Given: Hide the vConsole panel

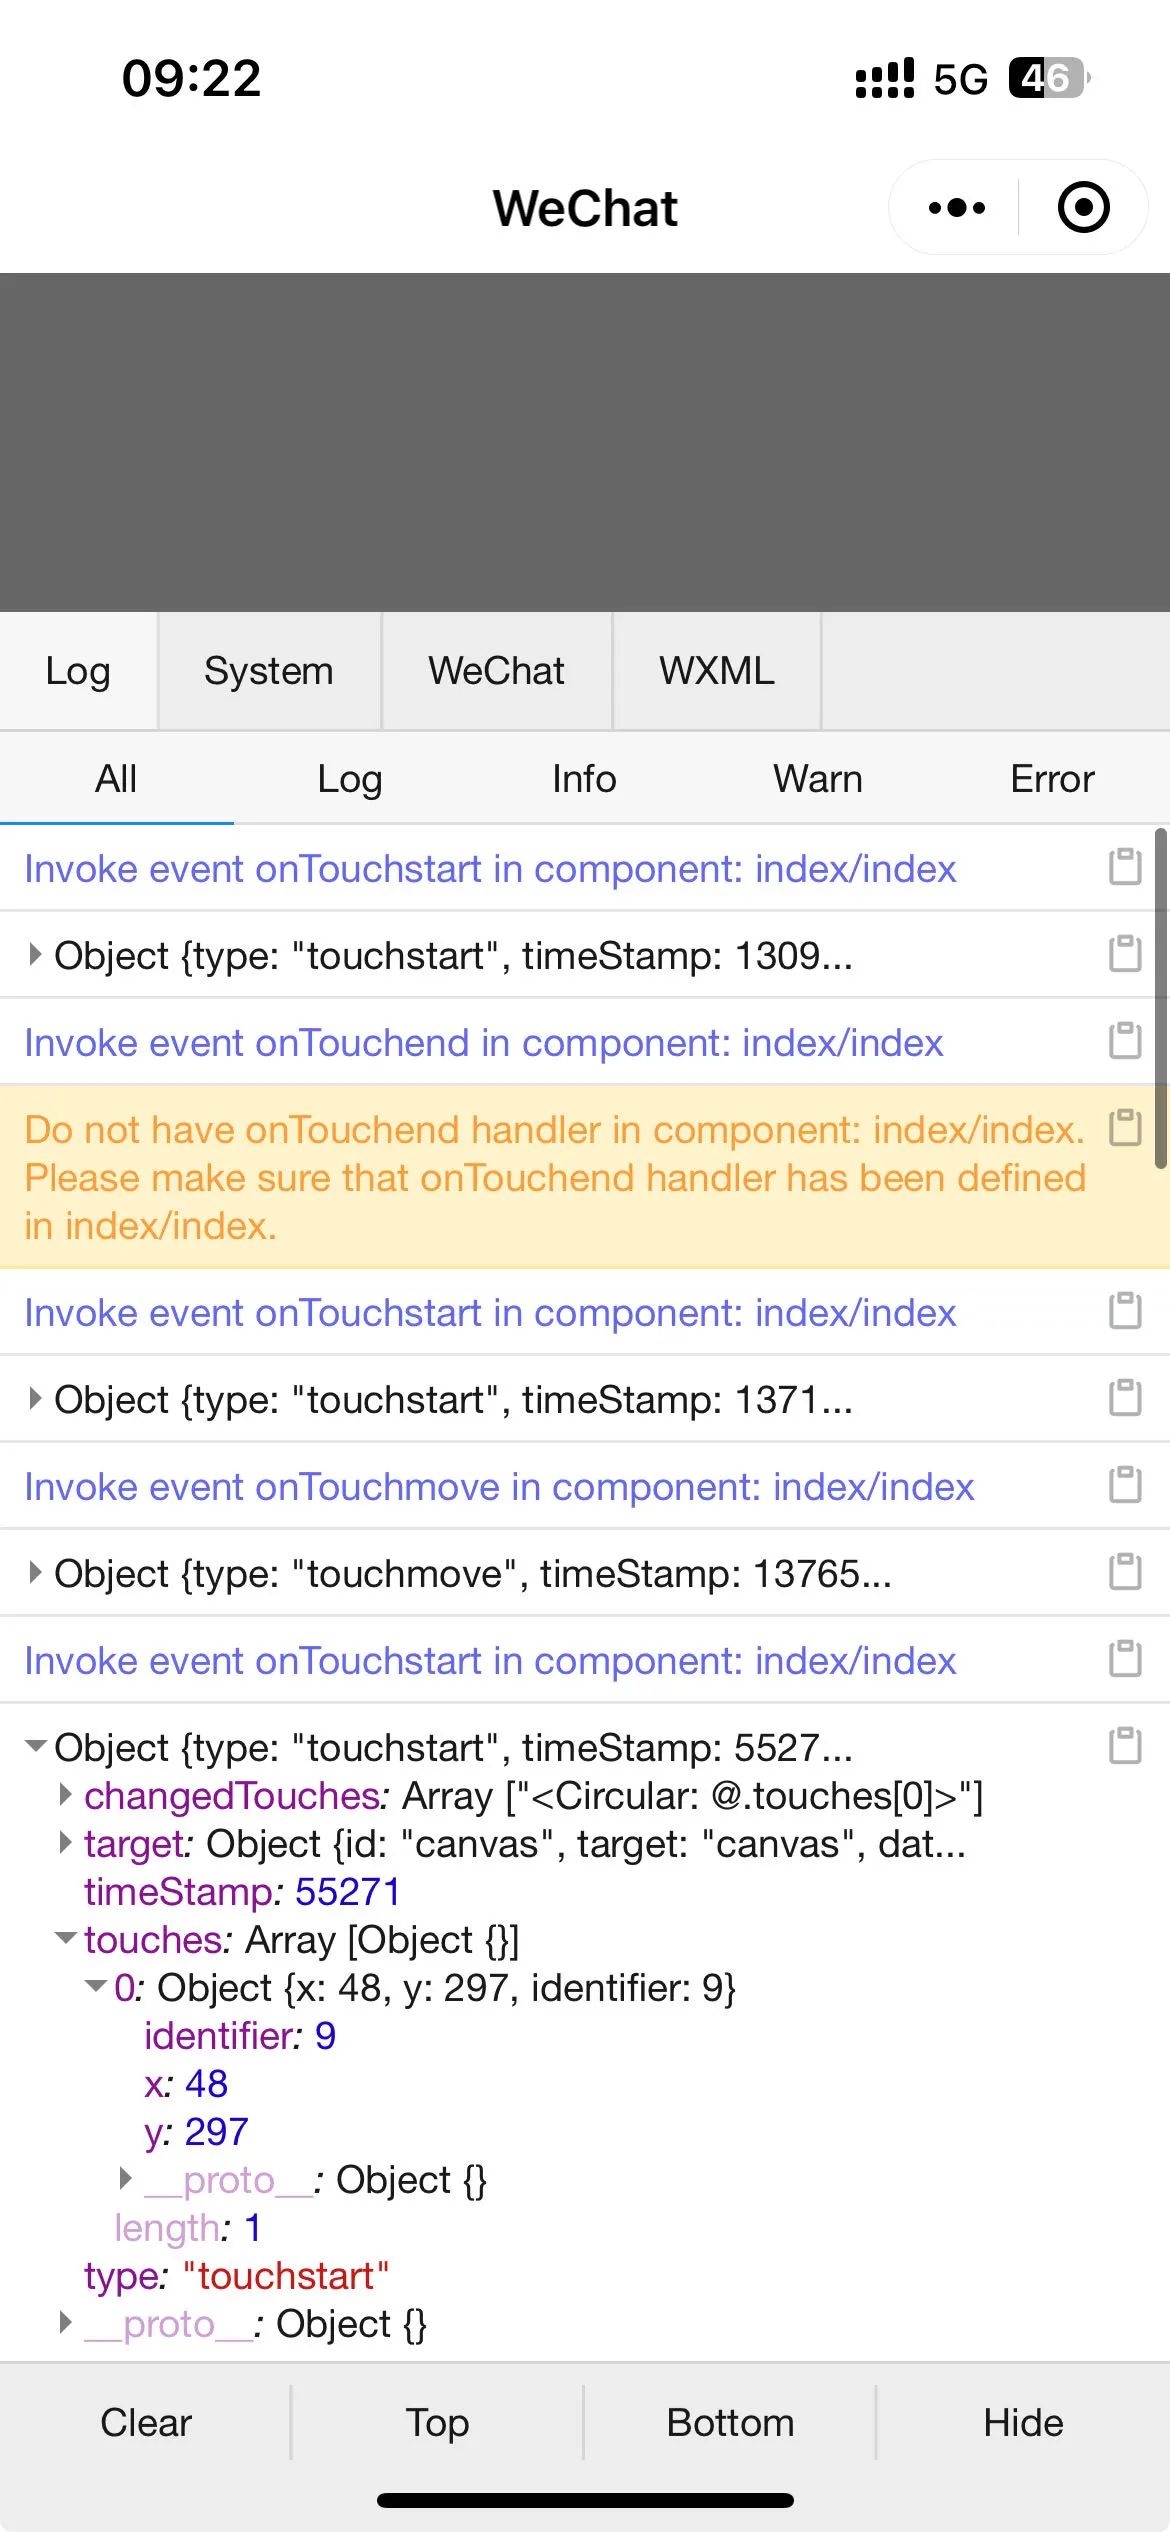Looking at the screenshot, I should 1023,2423.
